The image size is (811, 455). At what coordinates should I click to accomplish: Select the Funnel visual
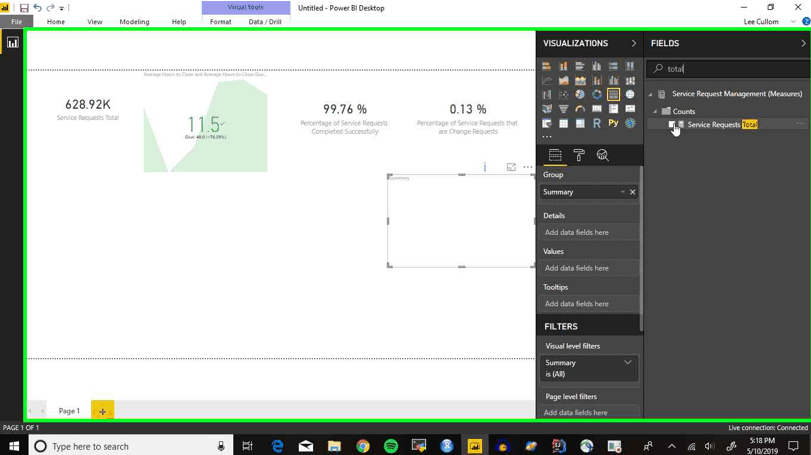[x=563, y=109]
